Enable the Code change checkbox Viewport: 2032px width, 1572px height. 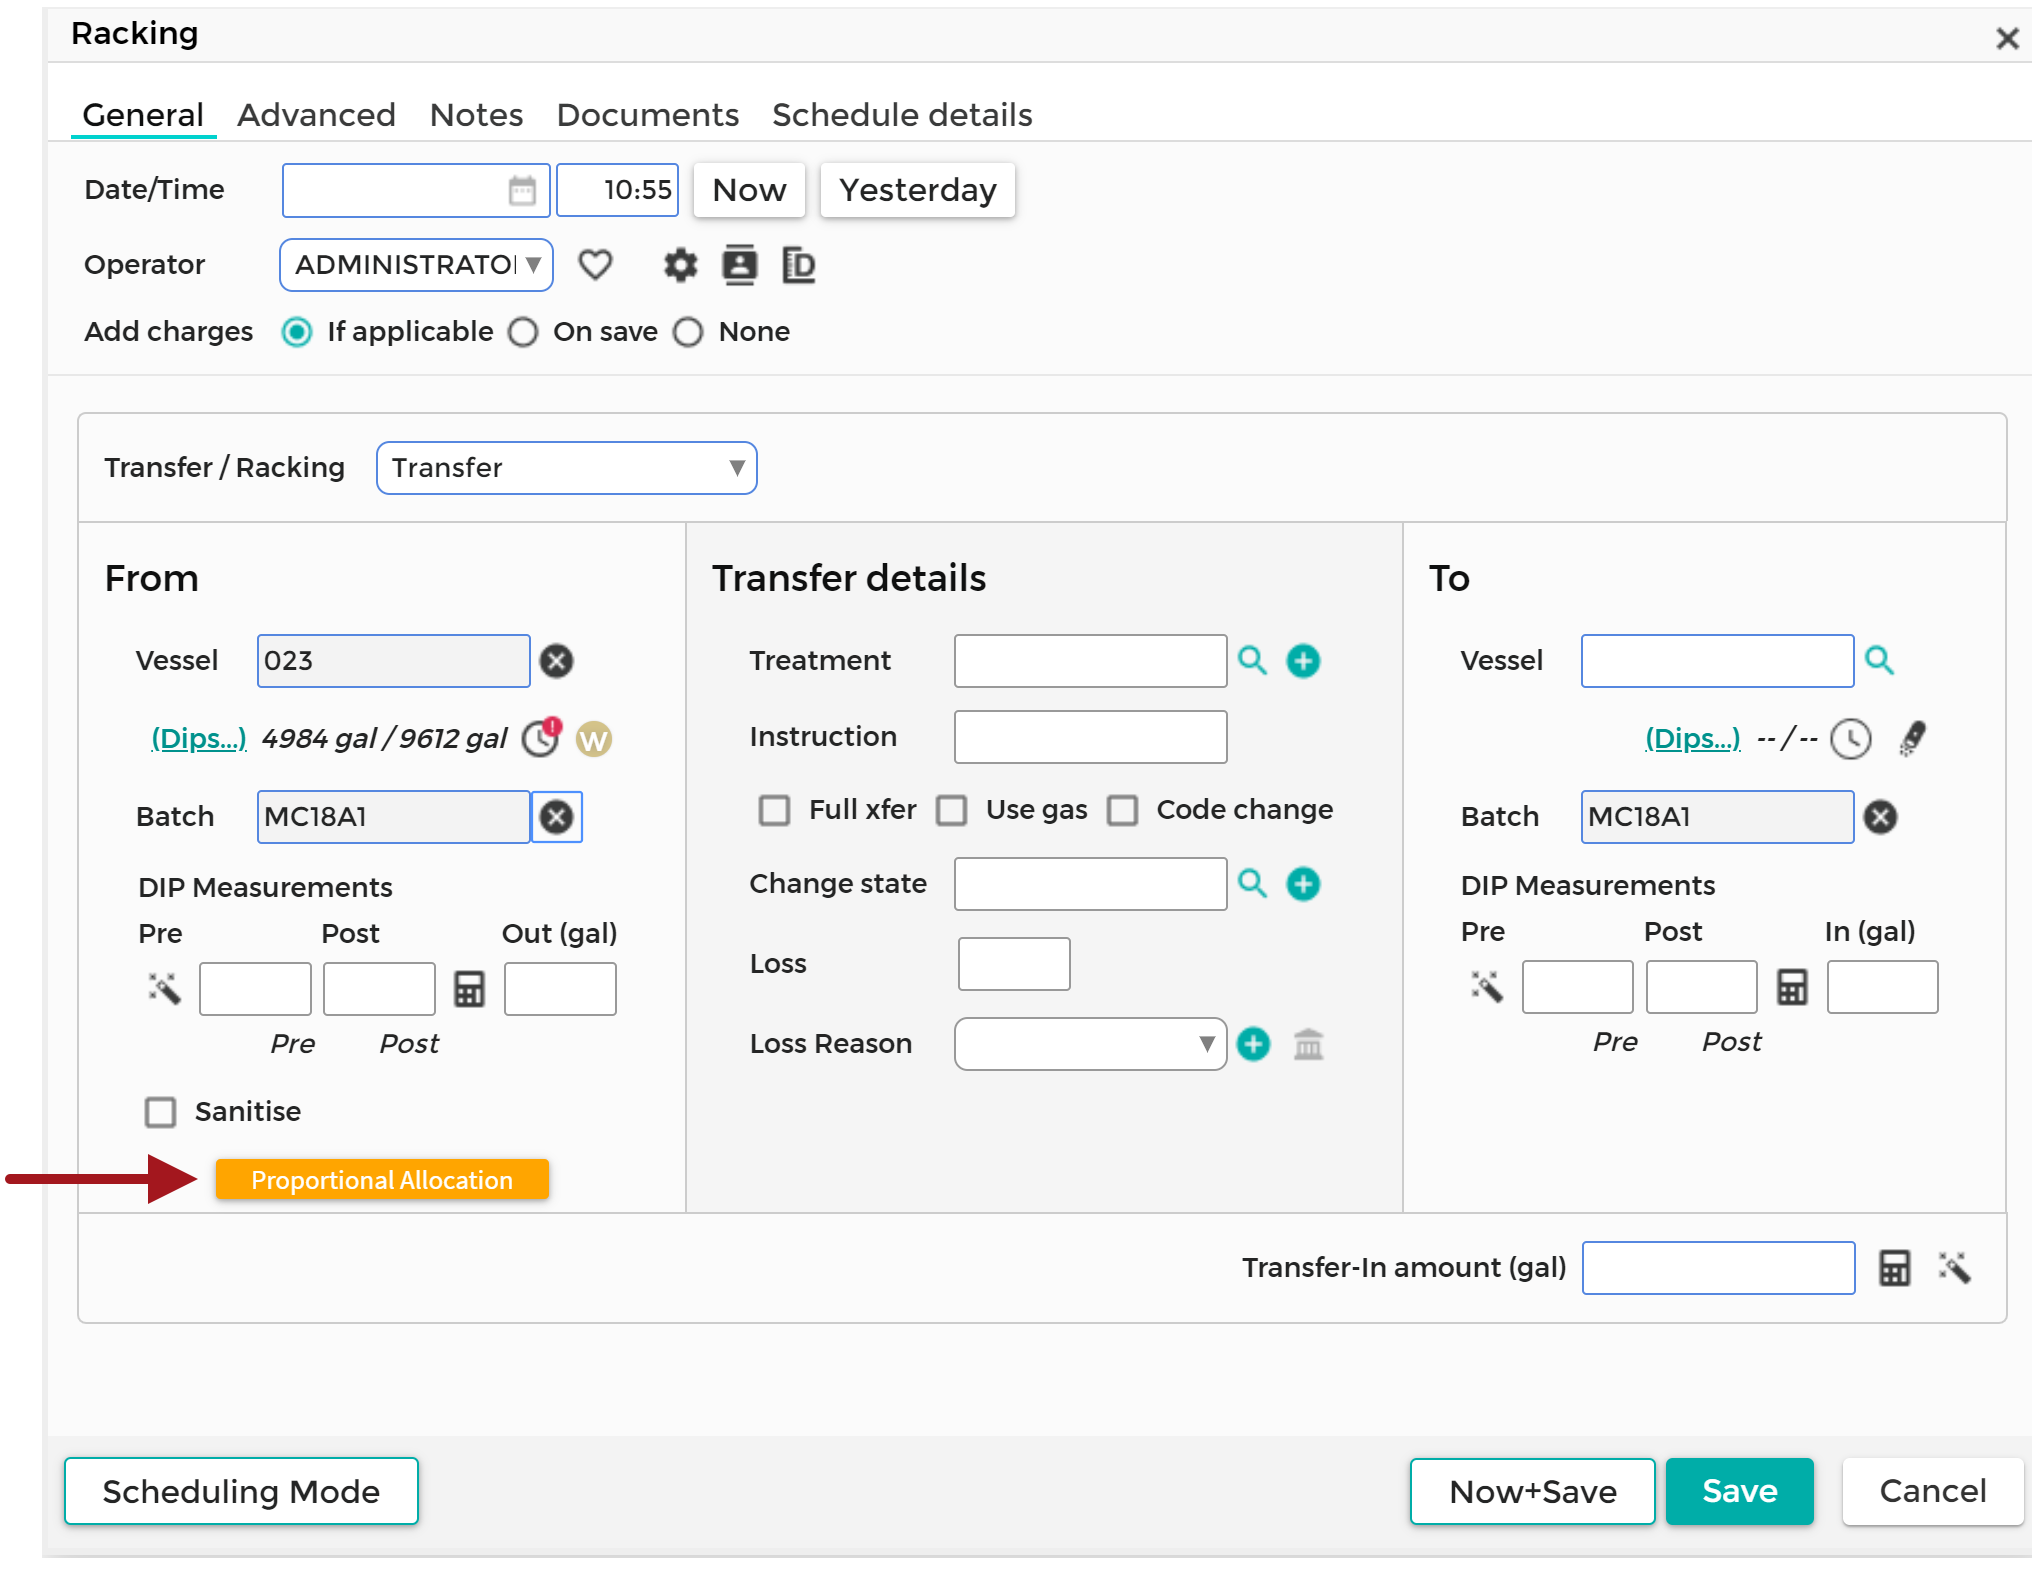tap(1122, 810)
